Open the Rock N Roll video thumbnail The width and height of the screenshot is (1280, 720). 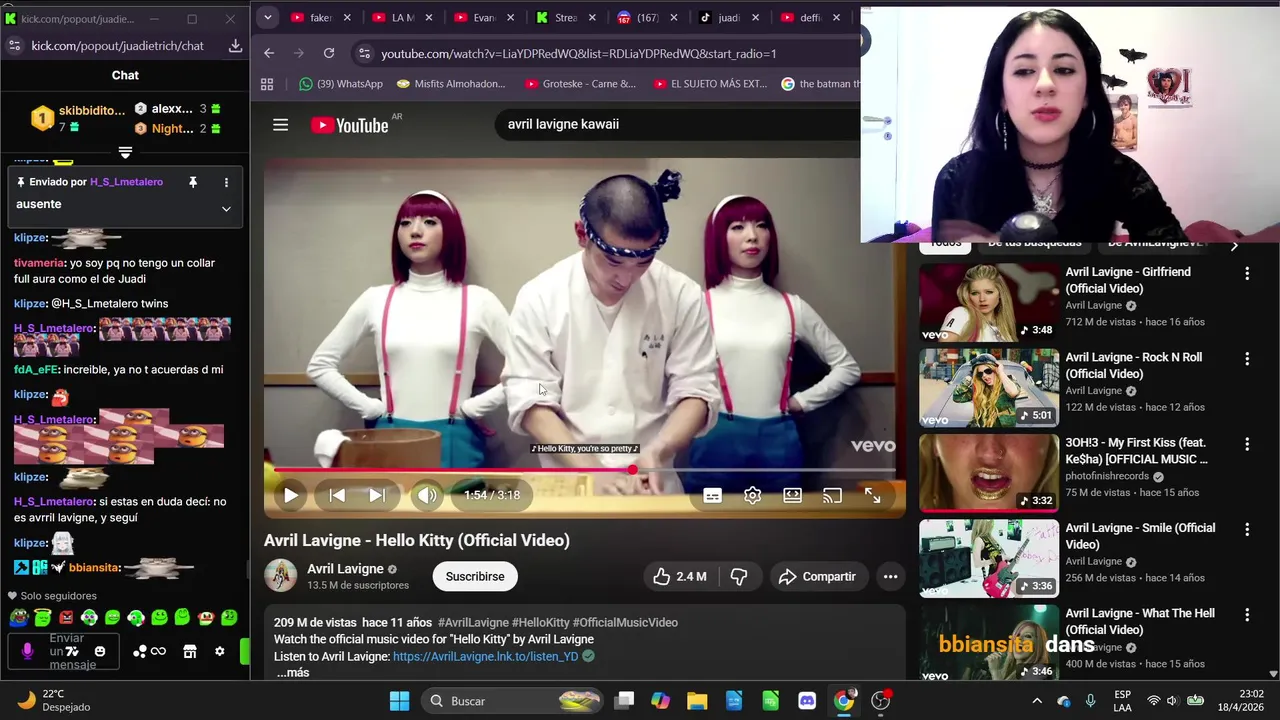[x=989, y=388]
